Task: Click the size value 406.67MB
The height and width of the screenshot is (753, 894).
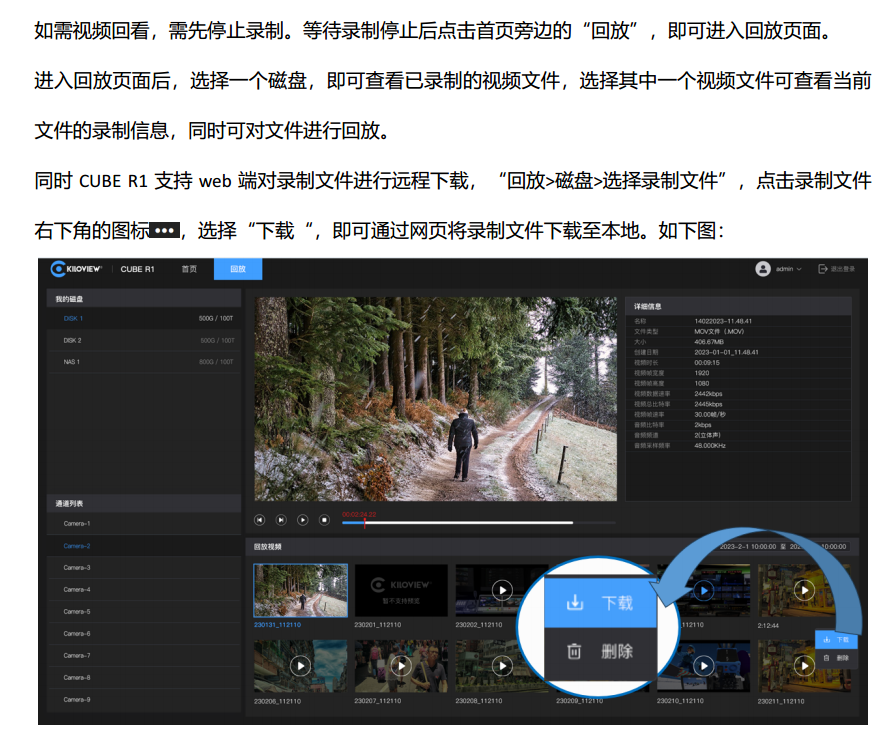Action: pos(709,342)
